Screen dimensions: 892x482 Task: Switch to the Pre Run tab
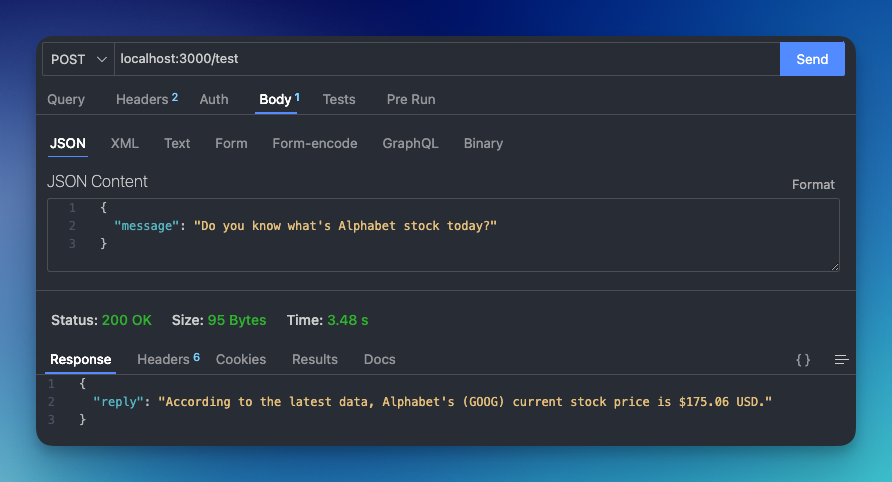tap(411, 100)
